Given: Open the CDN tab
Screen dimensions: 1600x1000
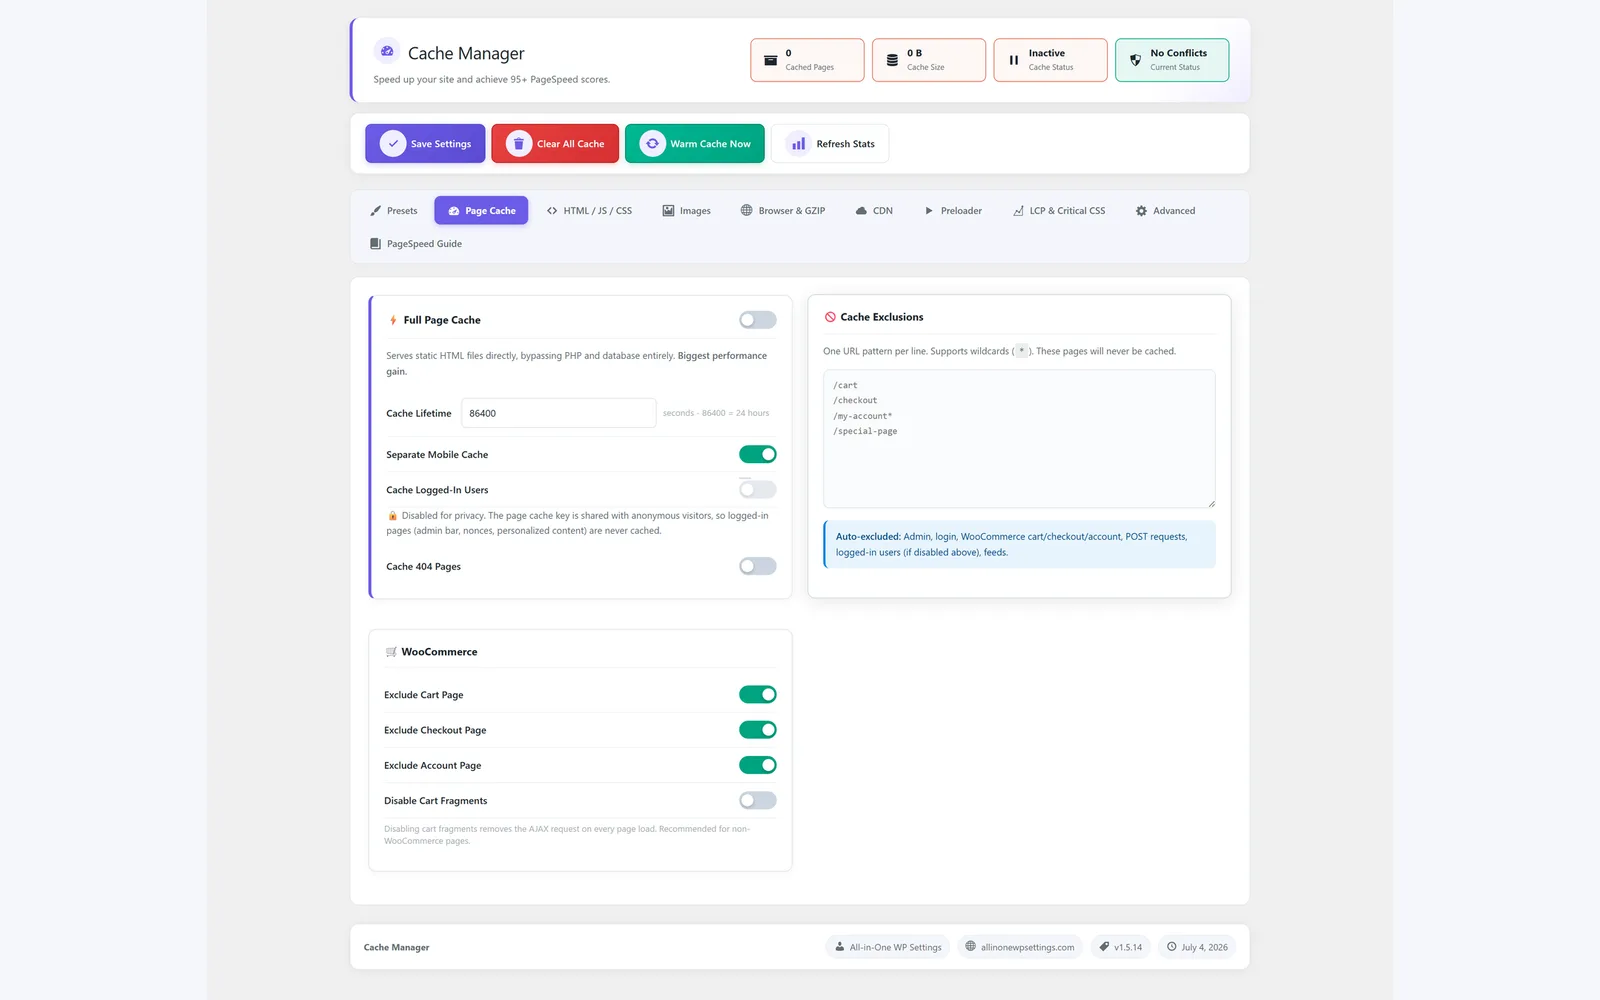Looking at the screenshot, I should click(874, 211).
